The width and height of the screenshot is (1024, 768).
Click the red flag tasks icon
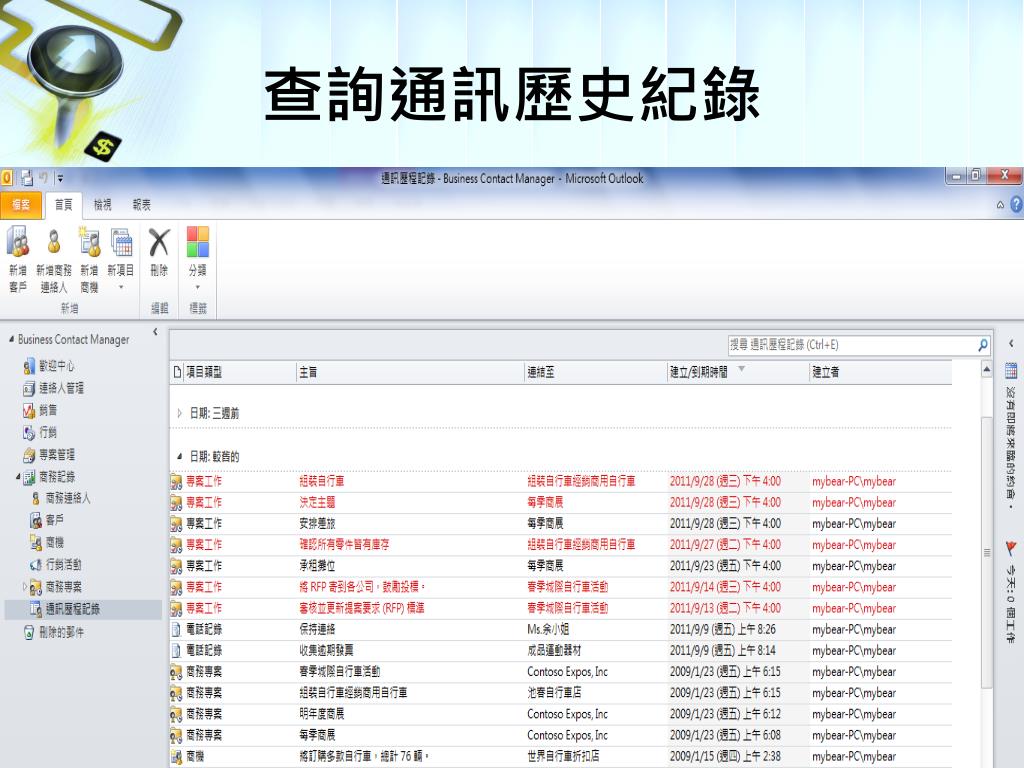[1011, 549]
